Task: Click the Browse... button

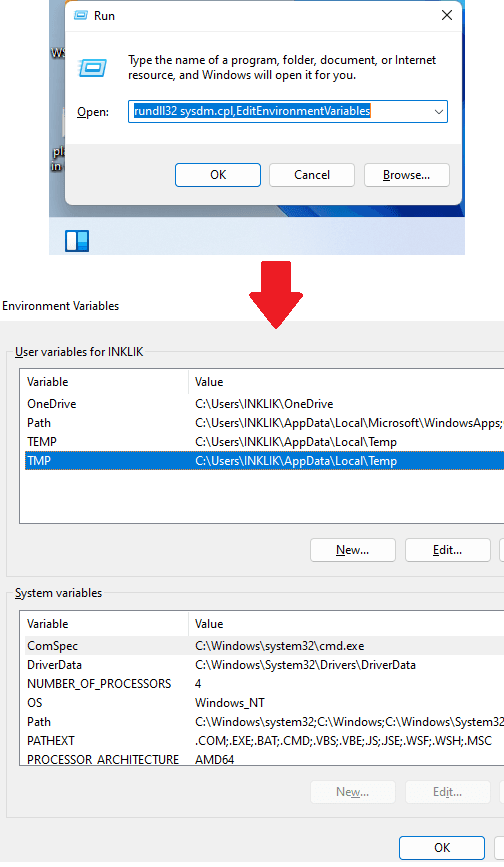Action: [407, 175]
